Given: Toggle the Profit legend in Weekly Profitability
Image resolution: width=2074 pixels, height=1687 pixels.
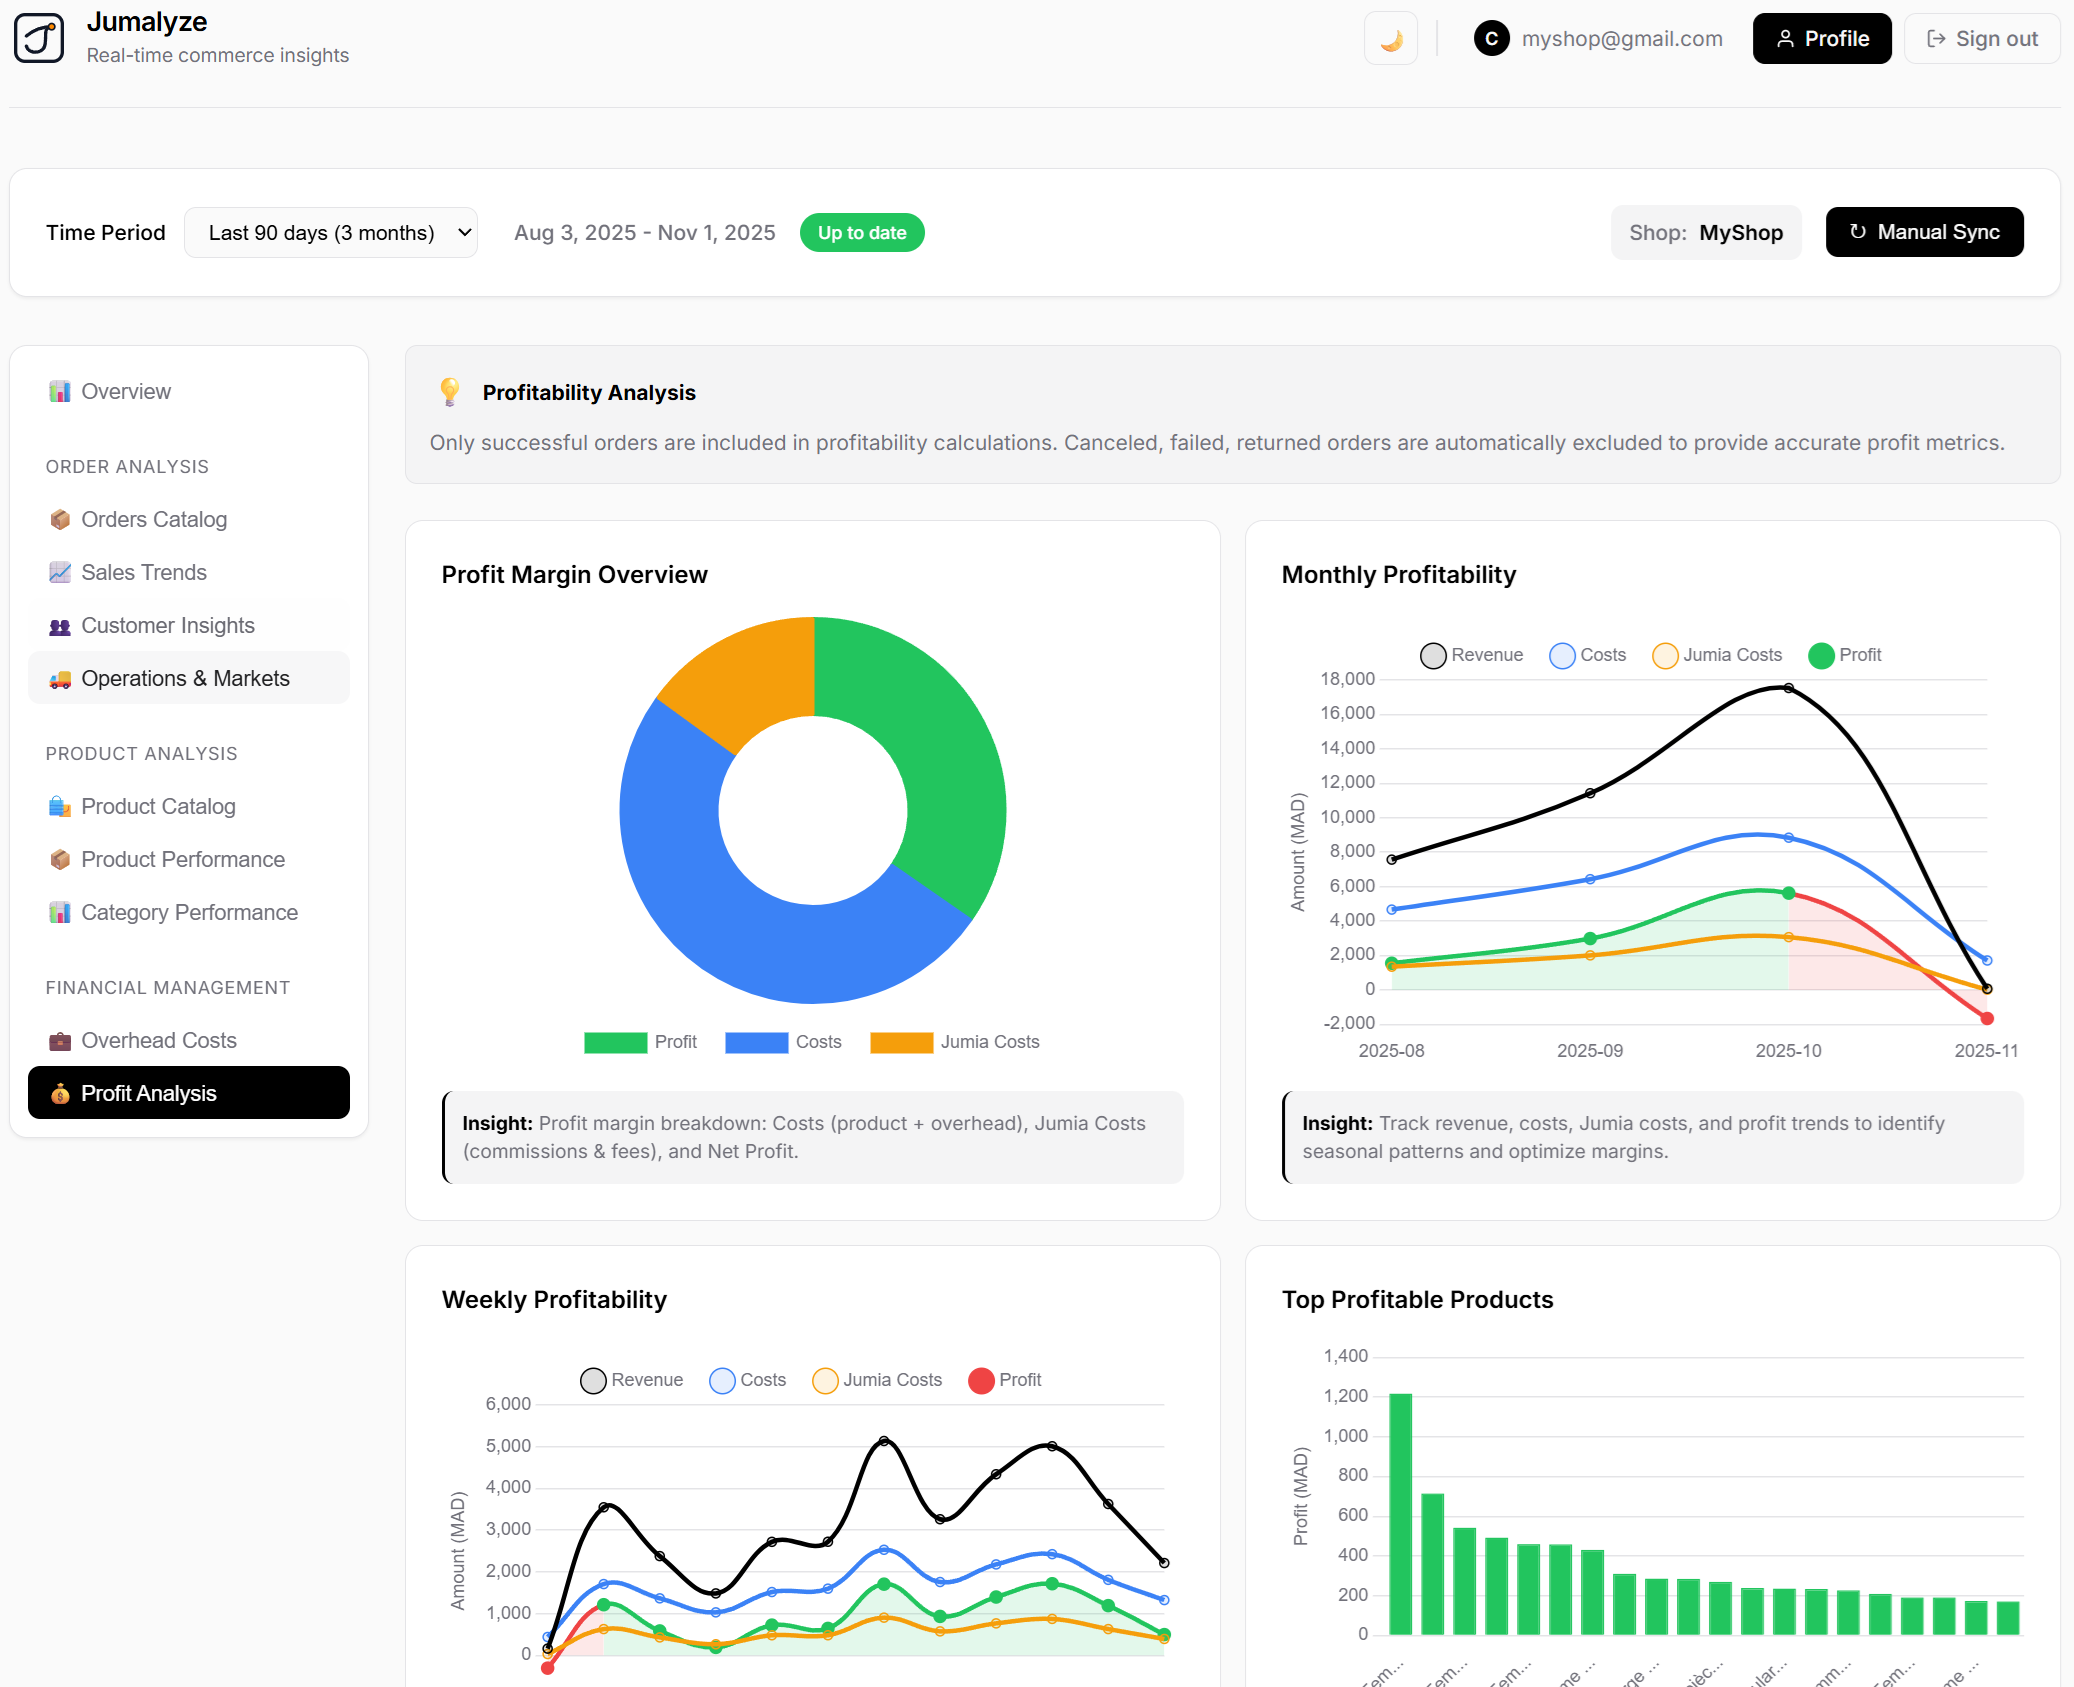Looking at the screenshot, I should coord(1005,1380).
